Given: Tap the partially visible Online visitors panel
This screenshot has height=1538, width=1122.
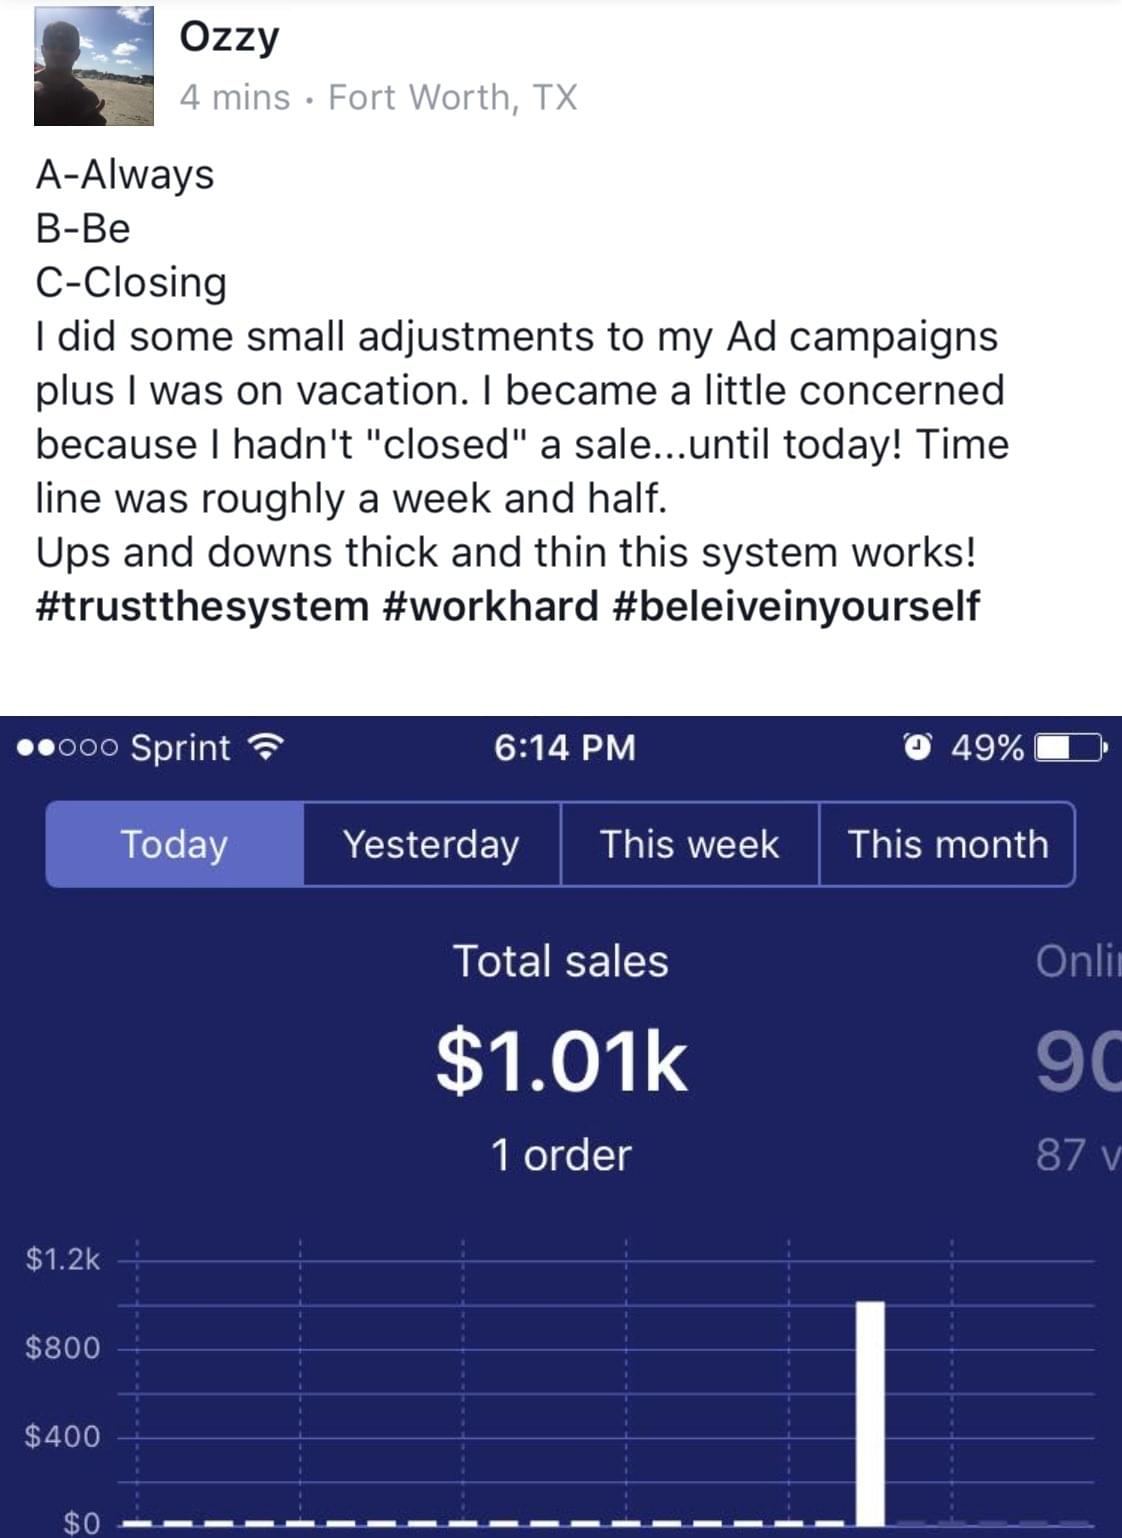Looking at the screenshot, I should click(x=1078, y=1060).
